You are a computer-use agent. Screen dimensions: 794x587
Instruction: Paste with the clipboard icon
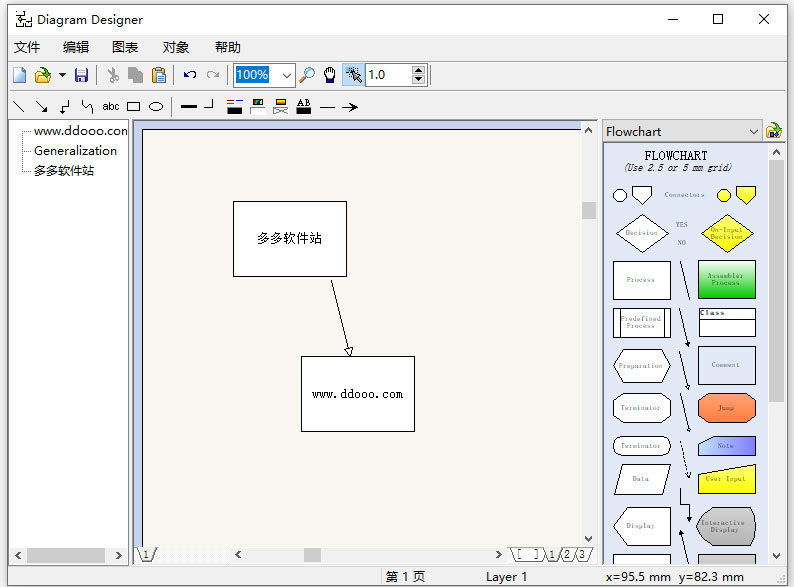point(159,75)
